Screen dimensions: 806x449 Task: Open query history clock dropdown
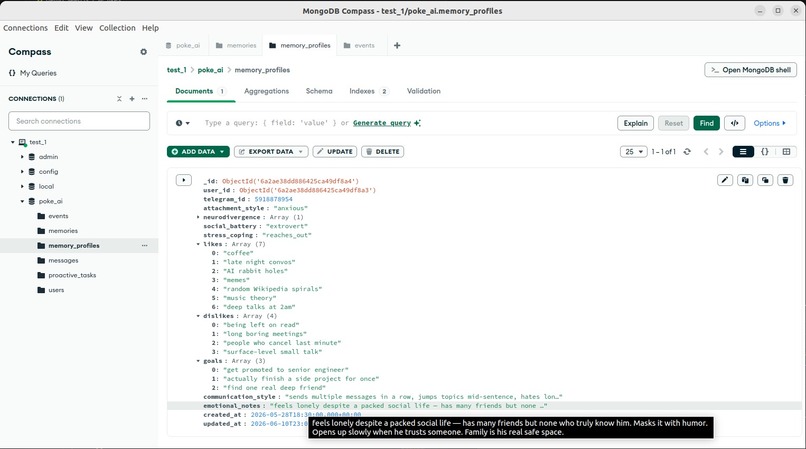click(x=182, y=123)
